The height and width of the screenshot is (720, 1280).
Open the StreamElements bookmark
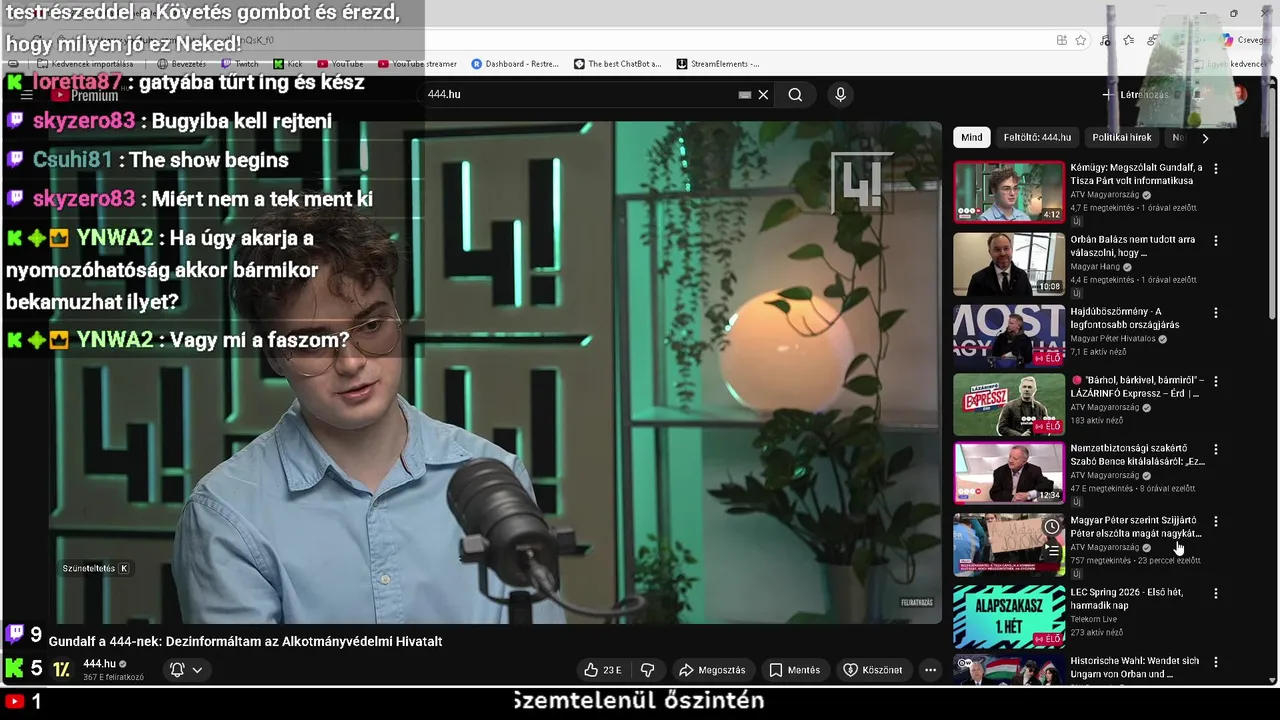point(718,64)
